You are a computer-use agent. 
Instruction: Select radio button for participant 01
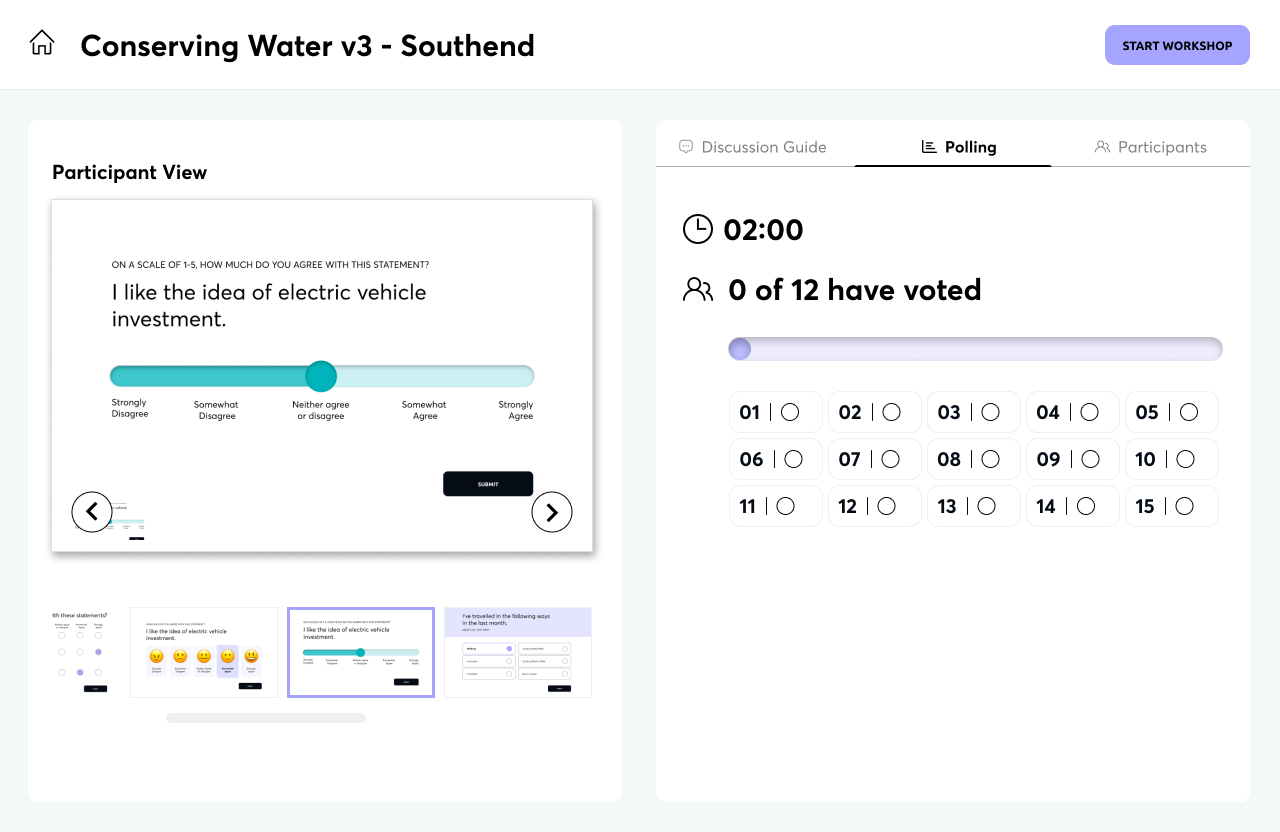point(790,412)
